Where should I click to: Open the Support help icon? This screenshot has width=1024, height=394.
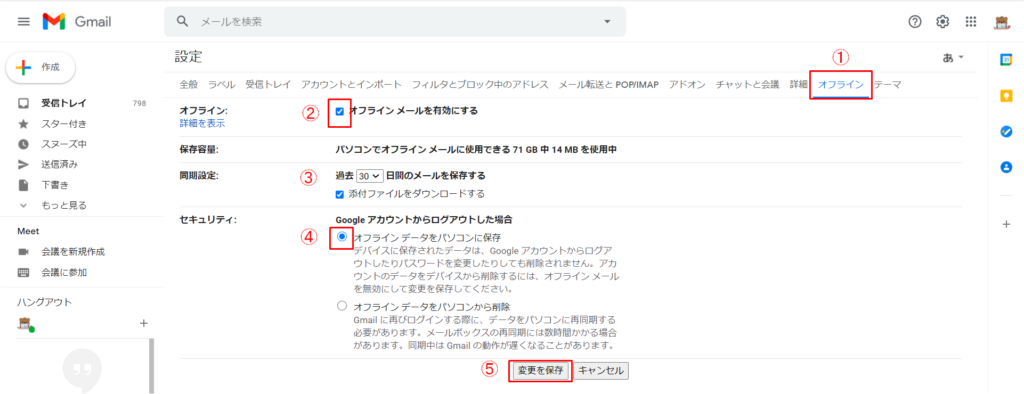pyautogui.click(x=915, y=22)
